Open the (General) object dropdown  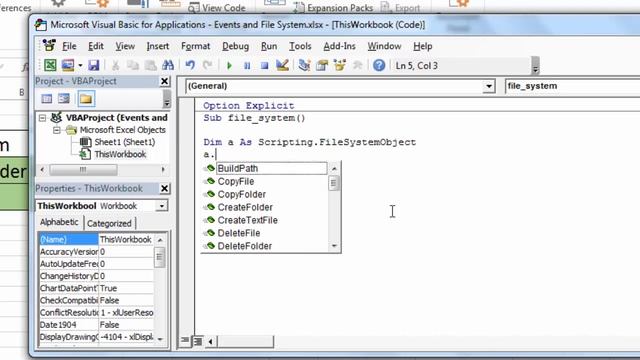pyautogui.click(x=489, y=86)
